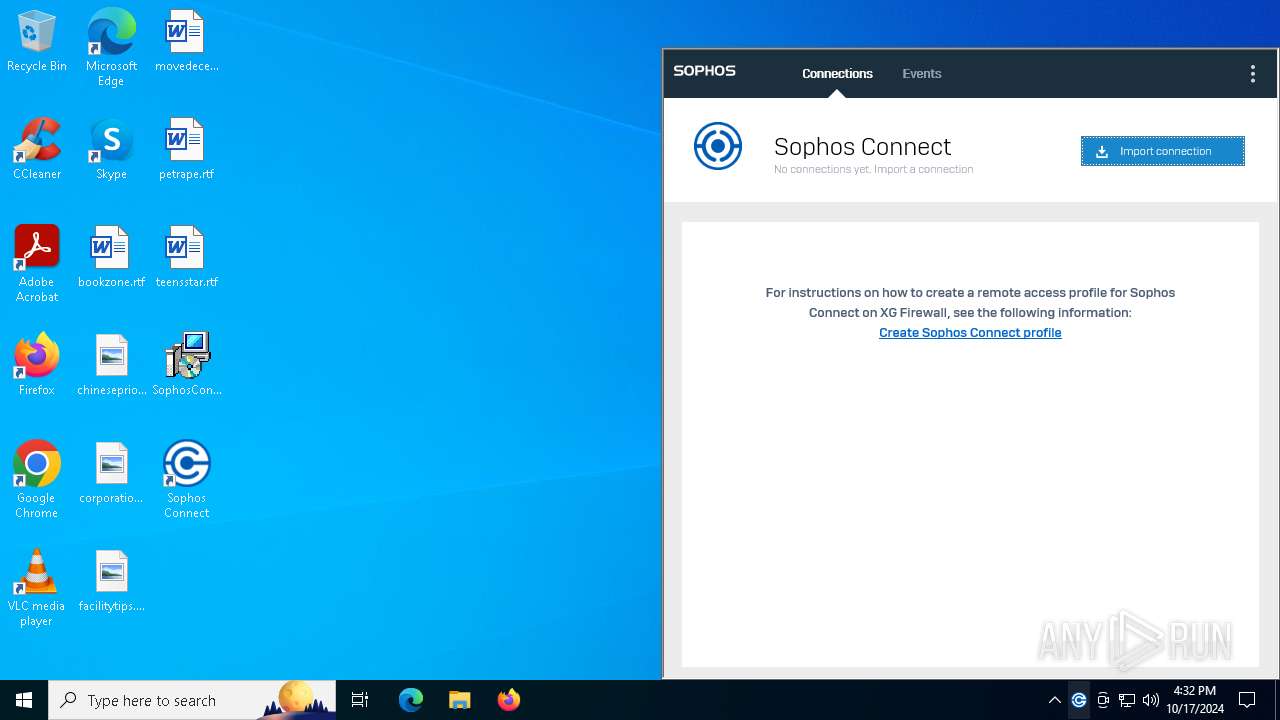Launch Edge from the taskbar
1280x720 pixels.
click(x=411, y=700)
